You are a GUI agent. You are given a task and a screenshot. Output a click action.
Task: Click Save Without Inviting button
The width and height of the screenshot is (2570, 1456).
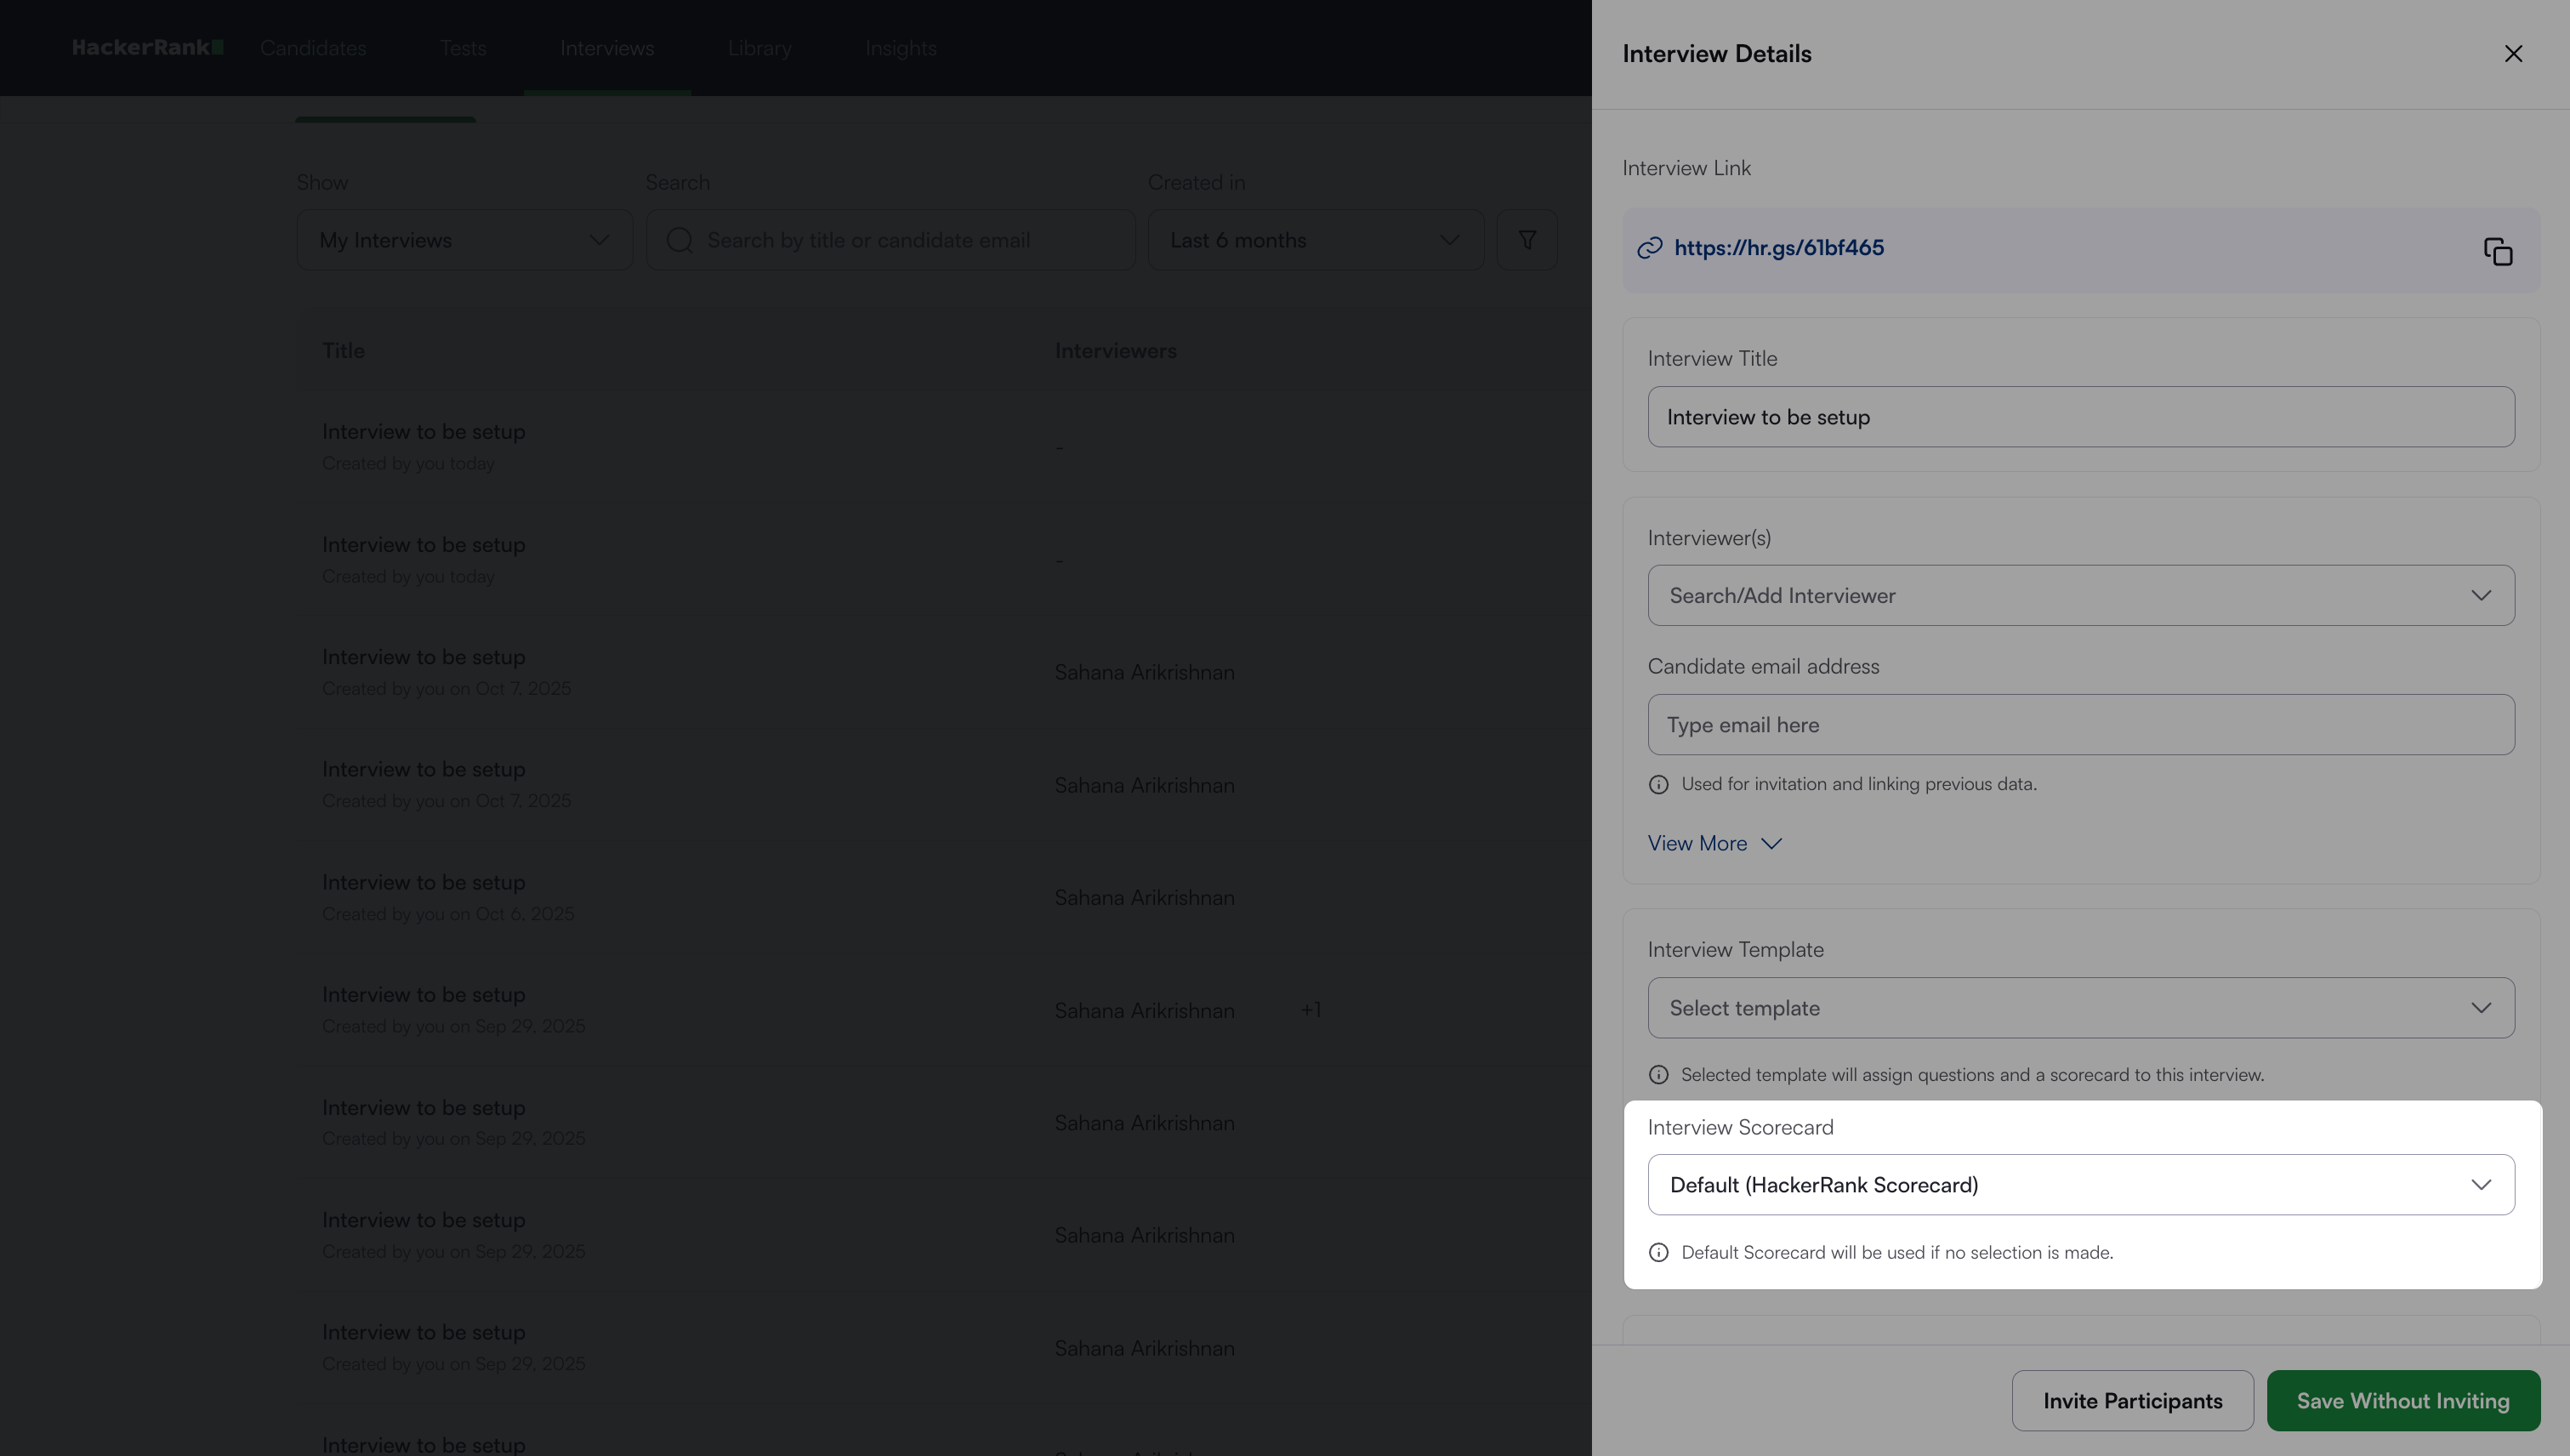[2402, 1401]
